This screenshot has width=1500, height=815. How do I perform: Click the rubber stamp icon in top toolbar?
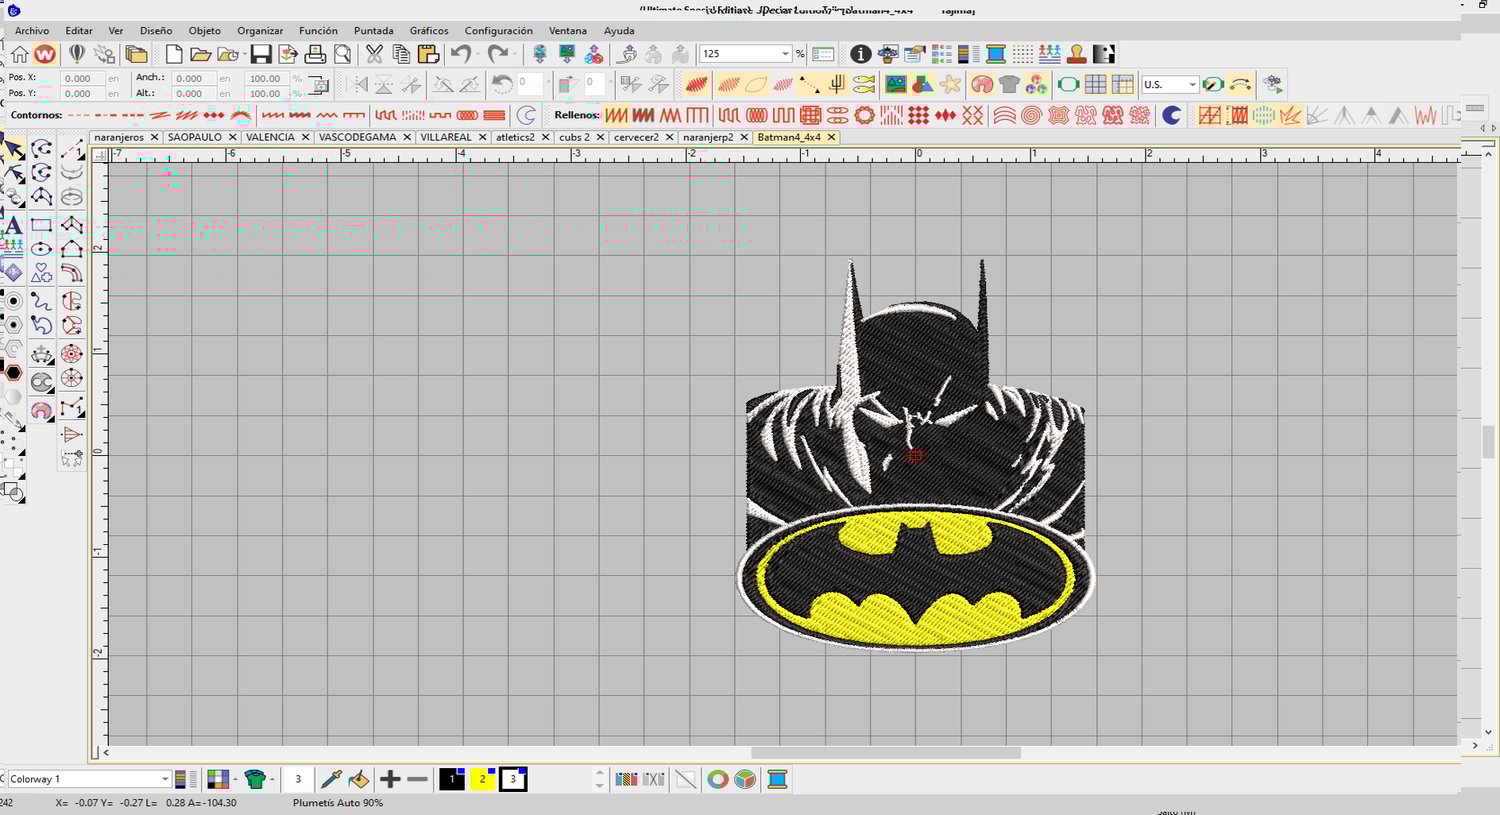point(1077,54)
